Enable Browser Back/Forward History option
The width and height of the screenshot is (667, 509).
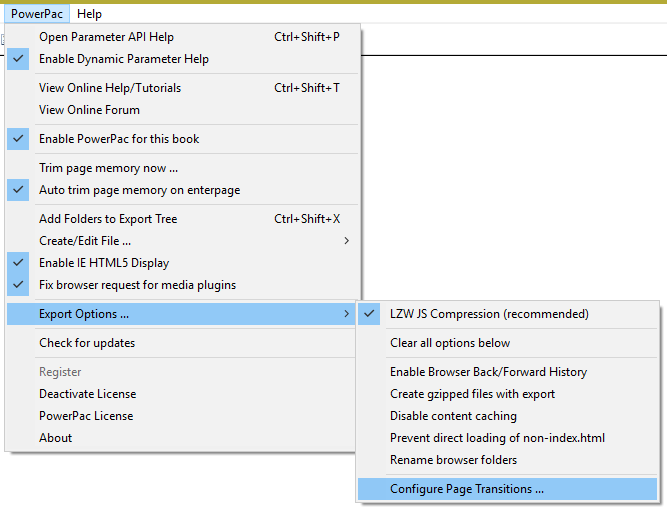click(x=507, y=372)
